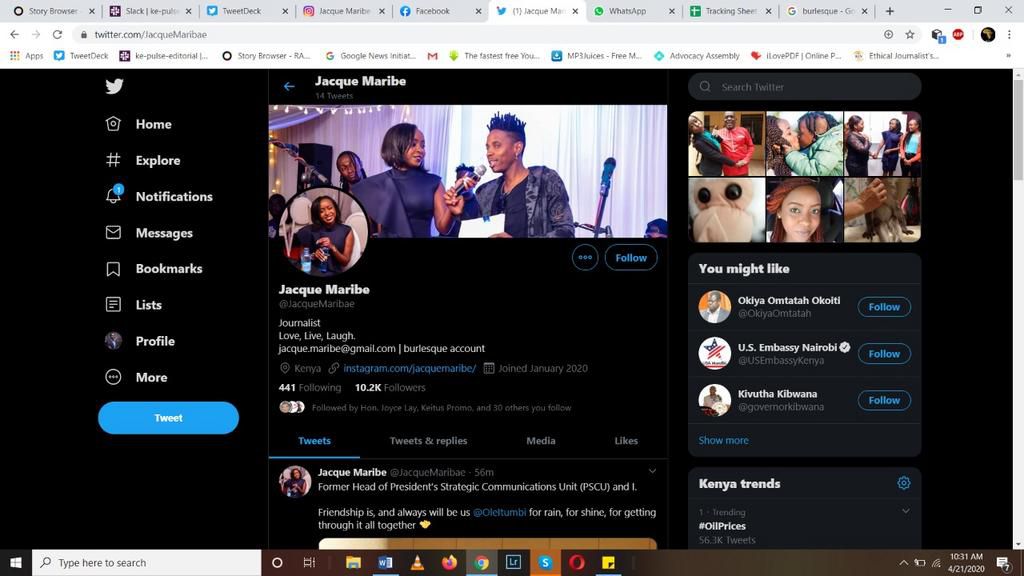Open Messages in the sidebar

(164, 232)
